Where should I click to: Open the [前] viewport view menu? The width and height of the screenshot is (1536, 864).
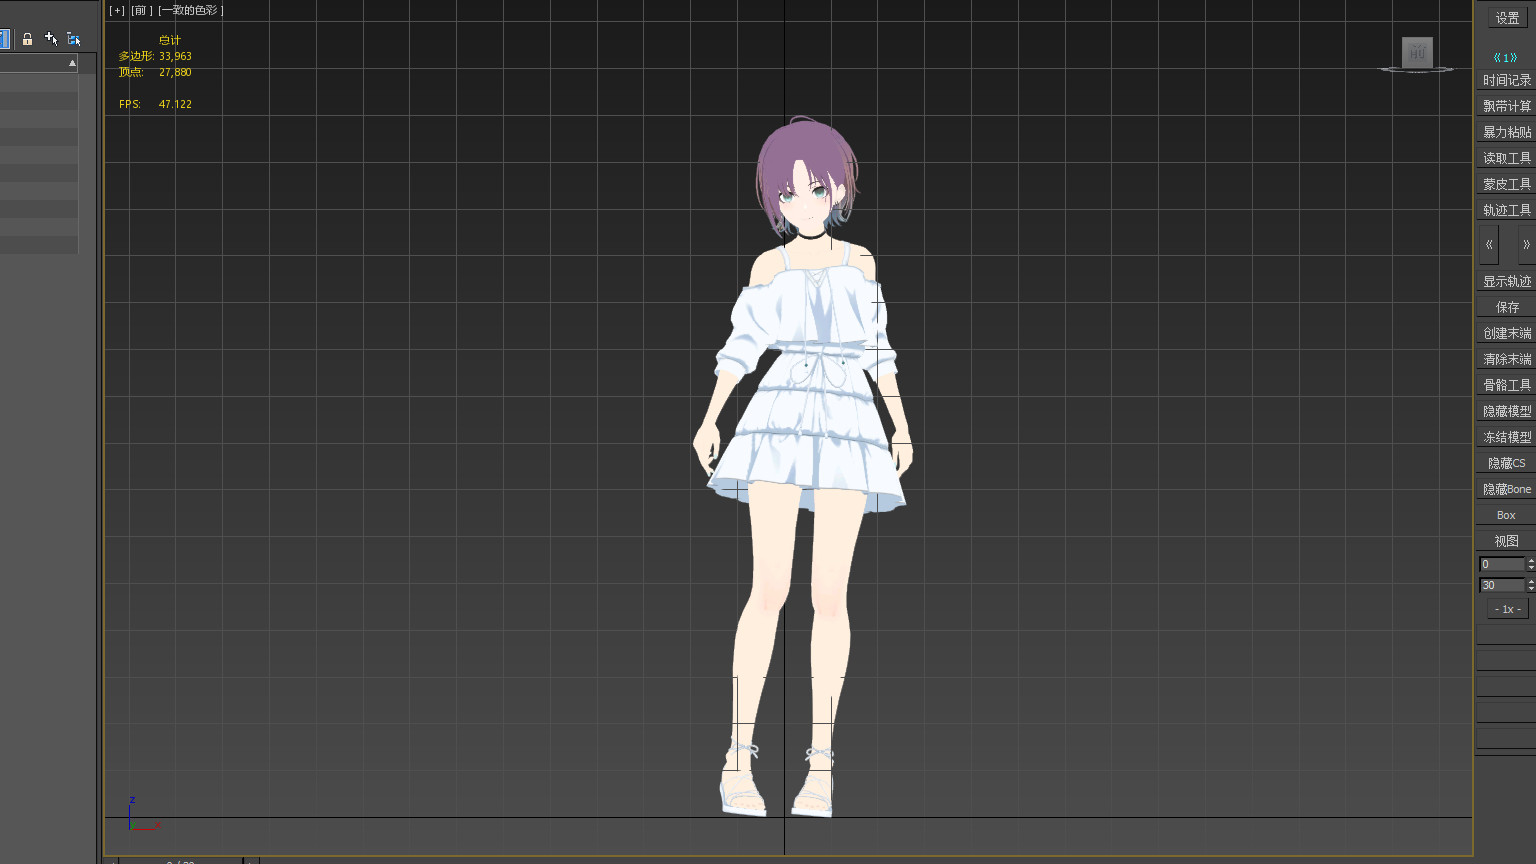141,10
